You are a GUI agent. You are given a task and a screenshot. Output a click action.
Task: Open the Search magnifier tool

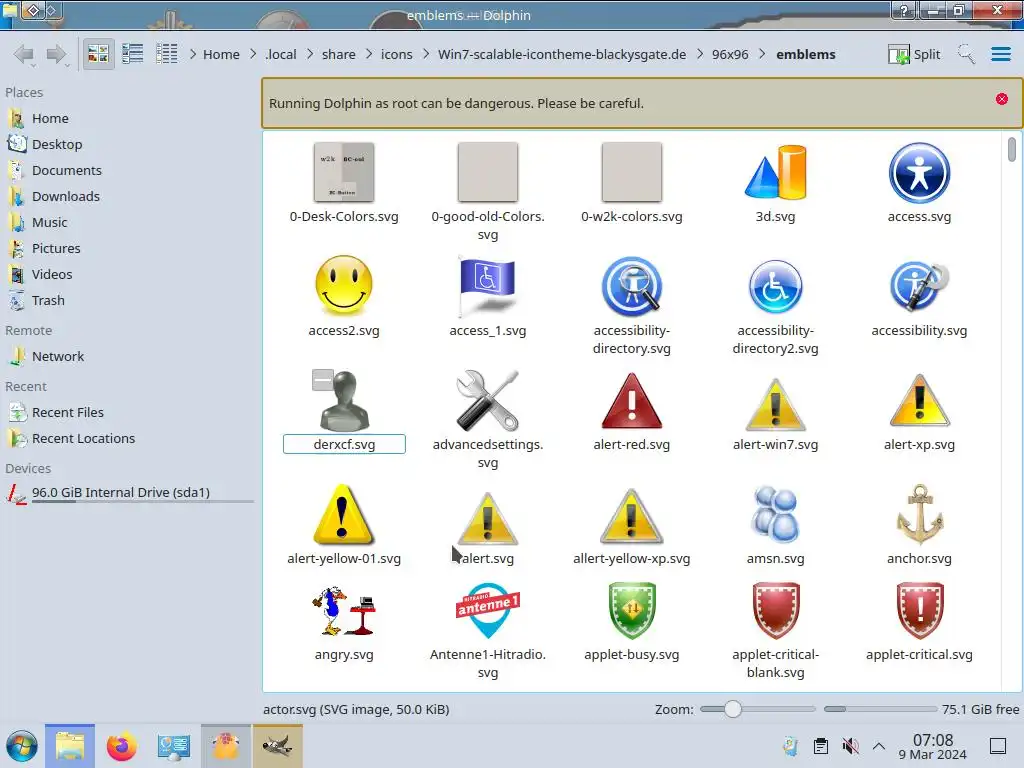[966, 54]
